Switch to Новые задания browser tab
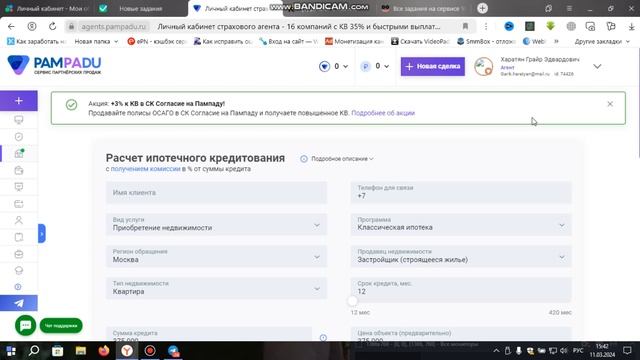 point(141,8)
